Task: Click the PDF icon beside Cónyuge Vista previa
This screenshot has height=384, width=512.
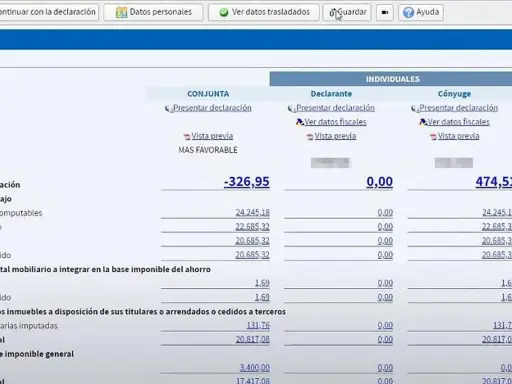Action: [x=433, y=137]
